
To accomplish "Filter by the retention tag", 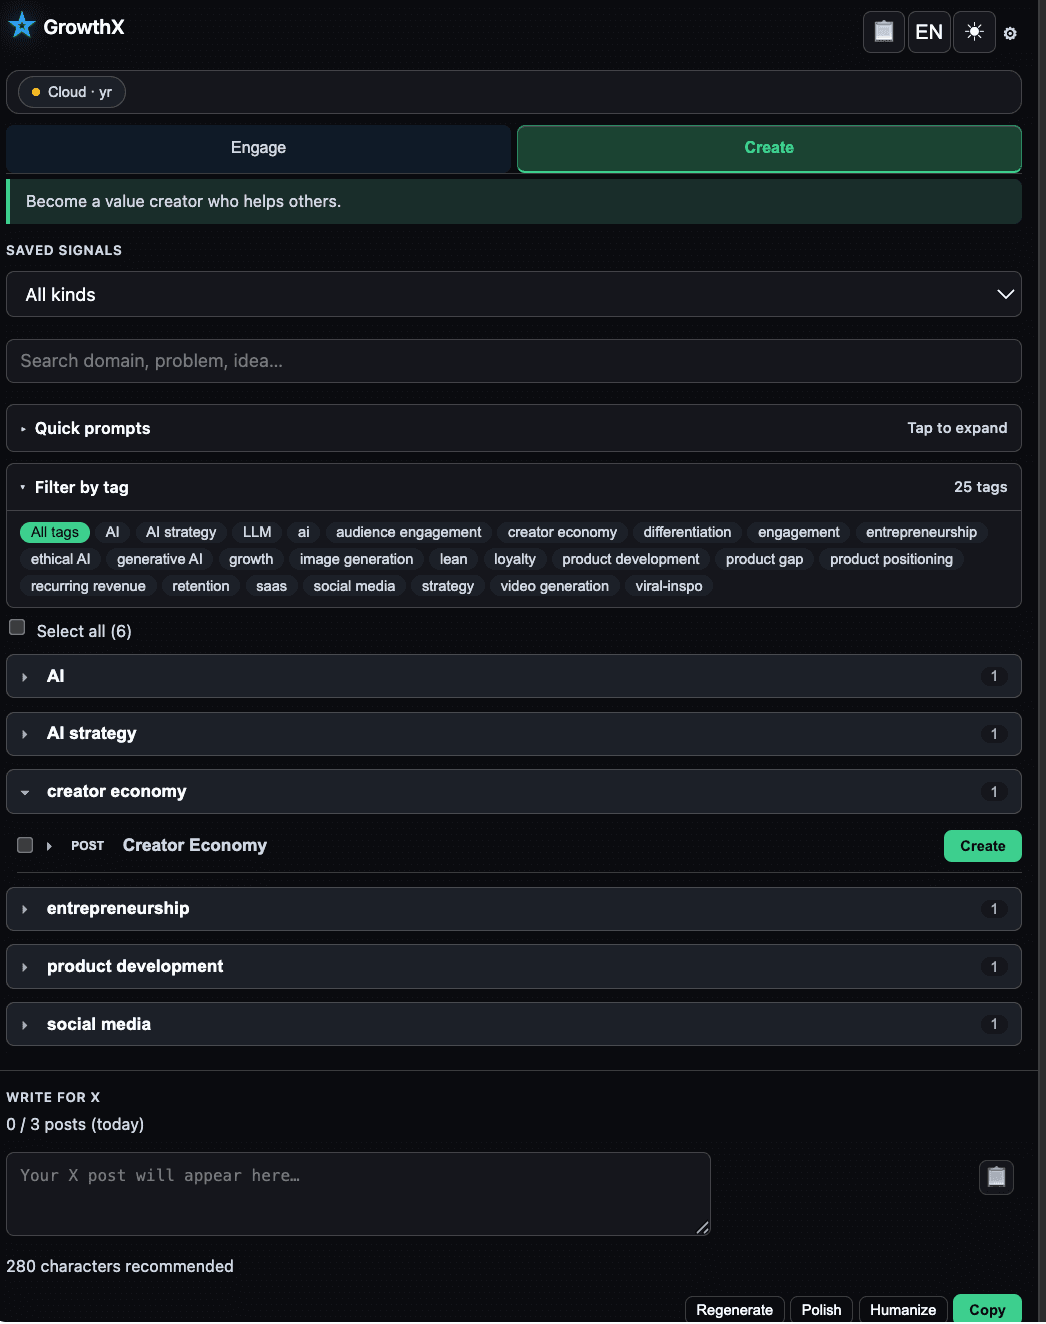I will coord(201,586).
